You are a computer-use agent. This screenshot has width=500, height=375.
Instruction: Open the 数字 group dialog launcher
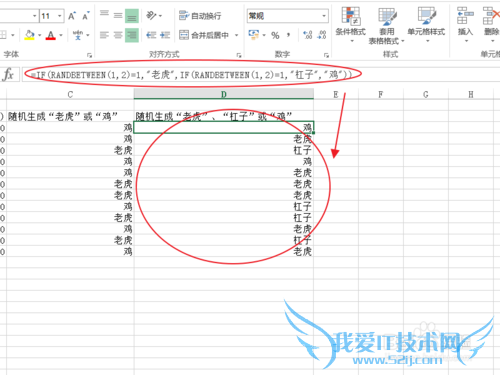click(326, 55)
